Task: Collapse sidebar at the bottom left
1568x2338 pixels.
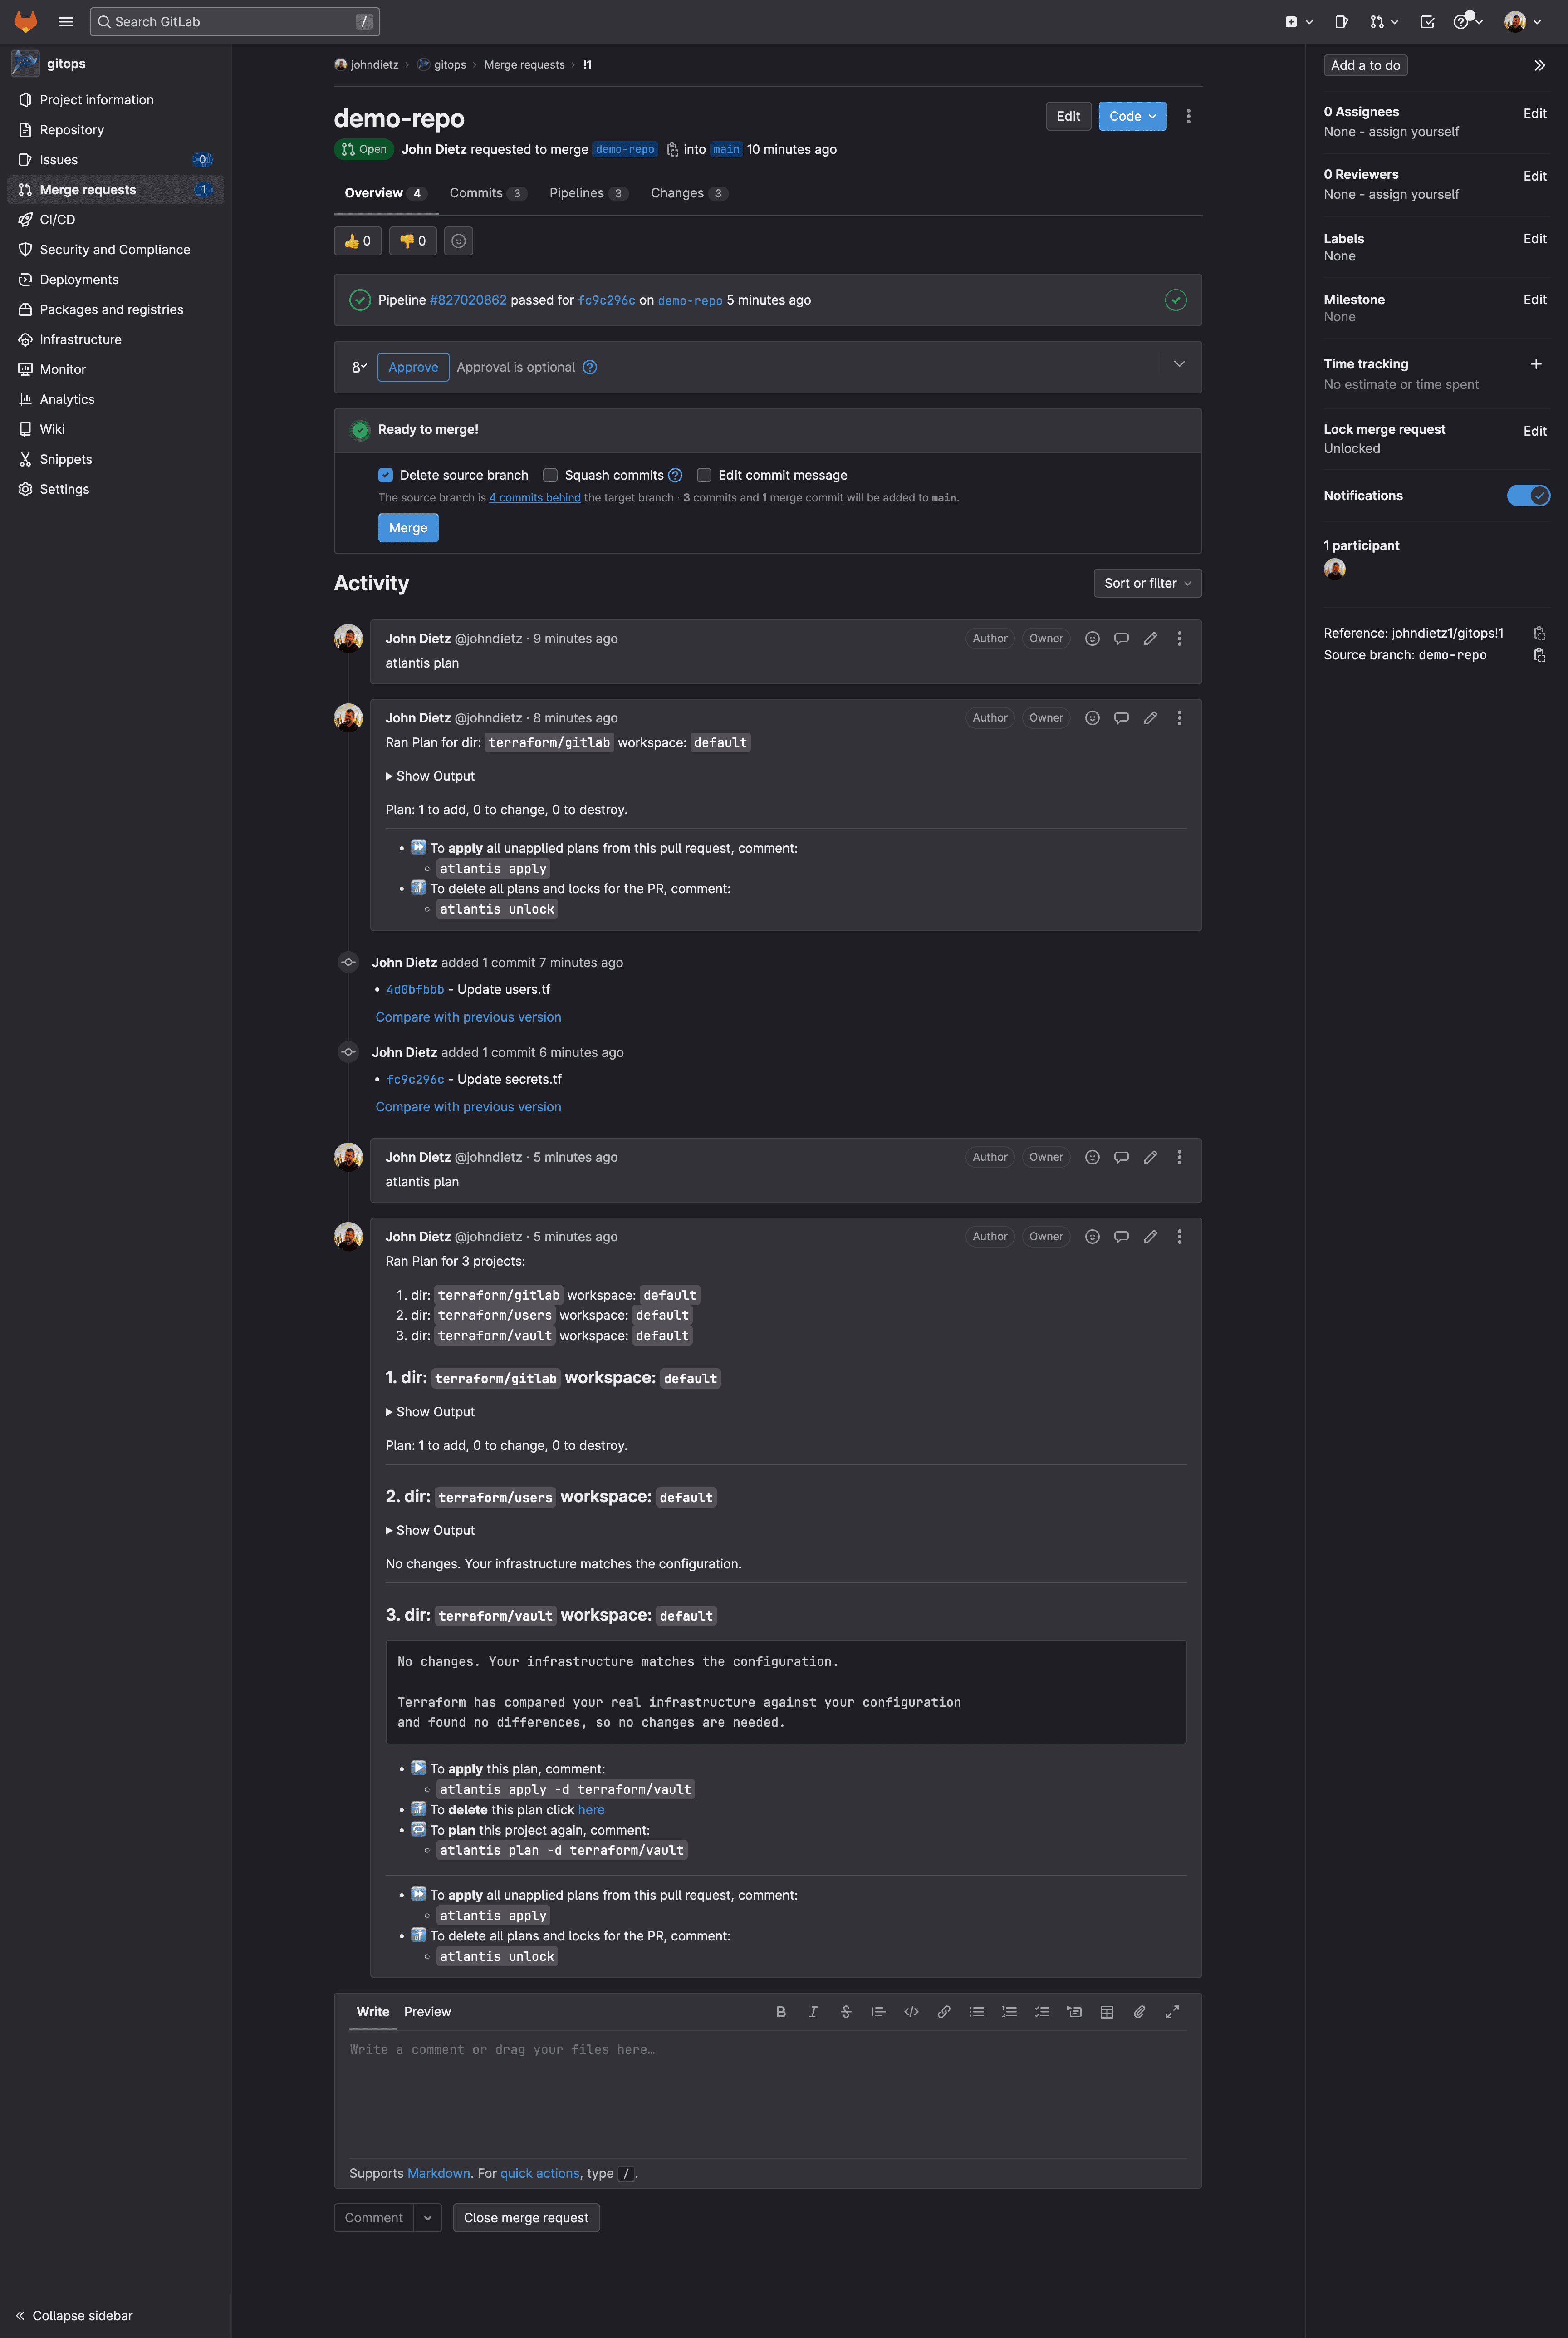Action: coord(74,2316)
